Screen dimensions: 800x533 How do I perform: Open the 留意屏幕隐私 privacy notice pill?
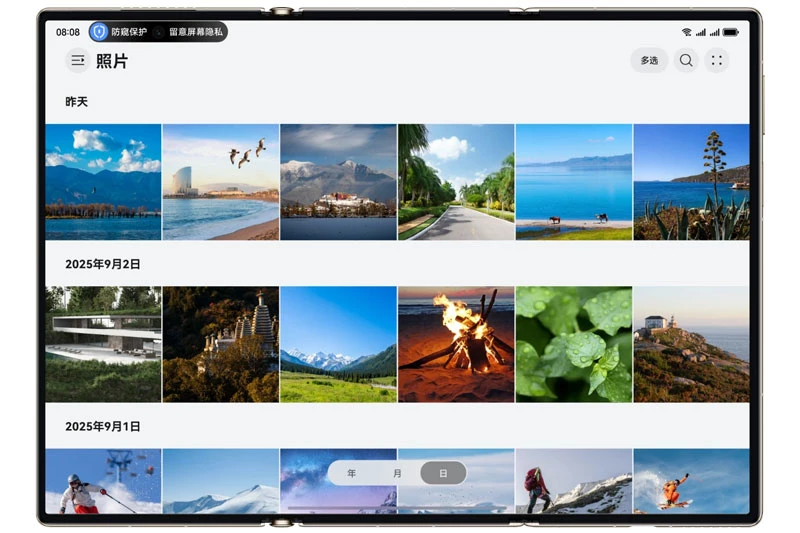coord(195,32)
